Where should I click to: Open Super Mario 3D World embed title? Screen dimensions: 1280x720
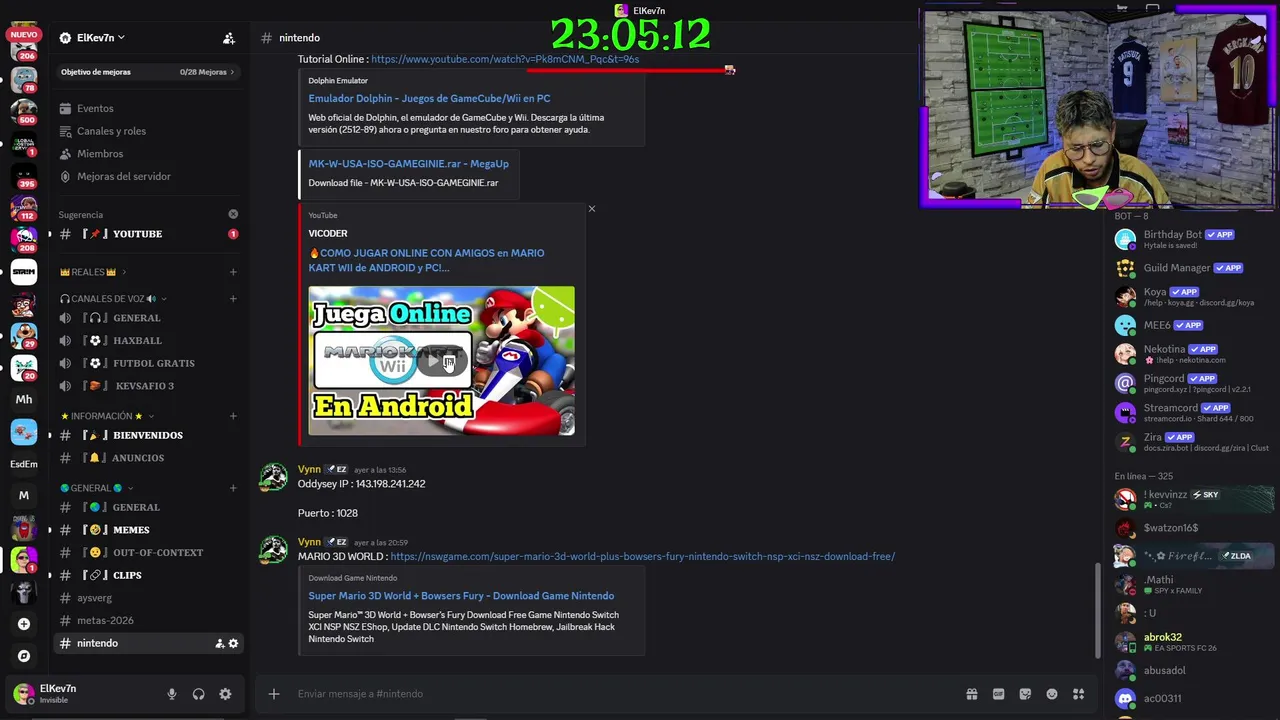click(461, 596)
